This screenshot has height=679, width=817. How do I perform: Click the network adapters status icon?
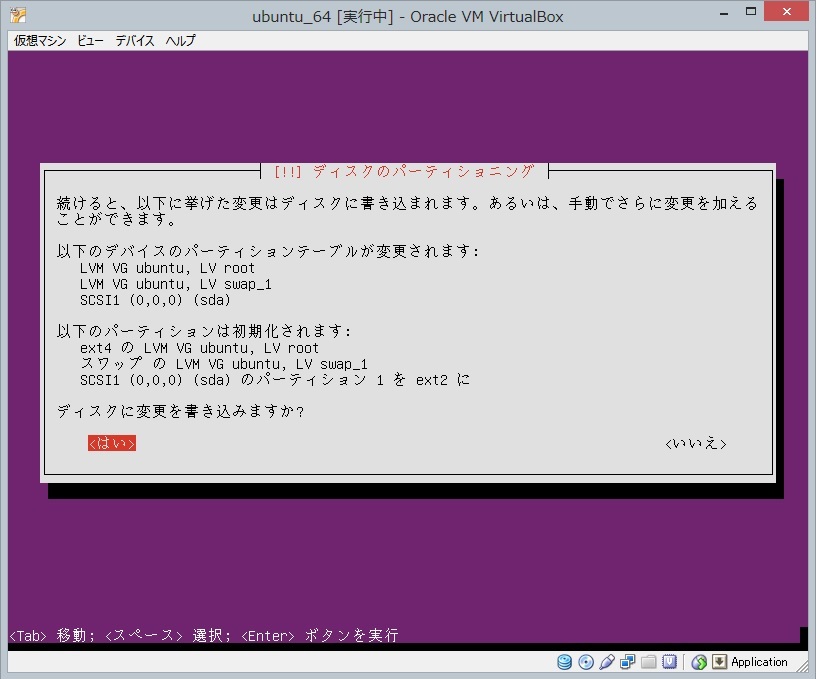click(x=627, y=662)
